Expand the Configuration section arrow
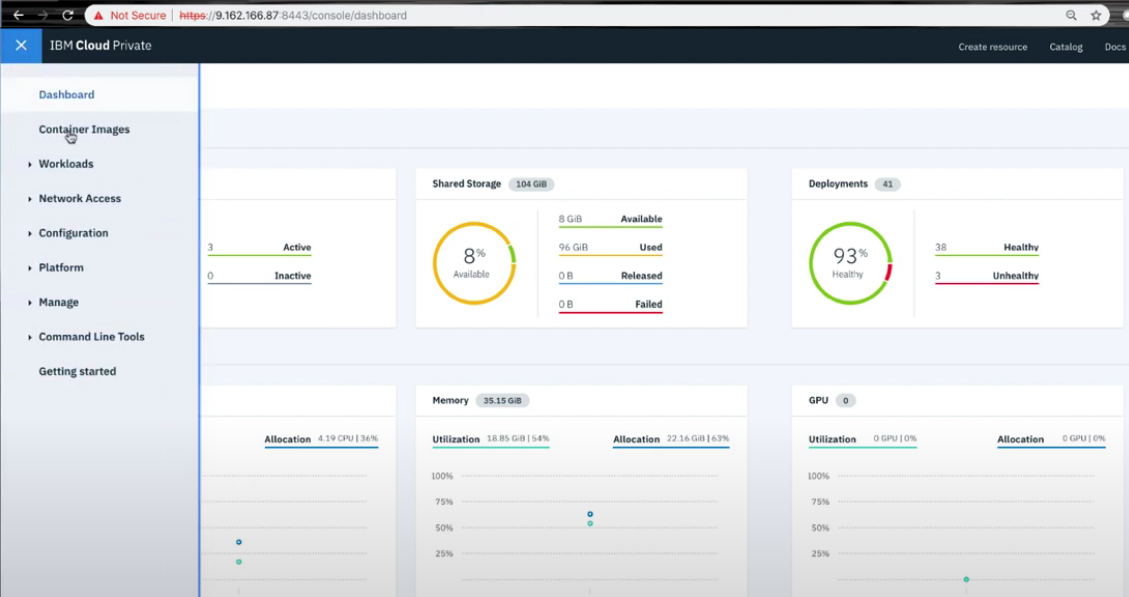This screenshot has height=597, width=1129. click(30, 233)
